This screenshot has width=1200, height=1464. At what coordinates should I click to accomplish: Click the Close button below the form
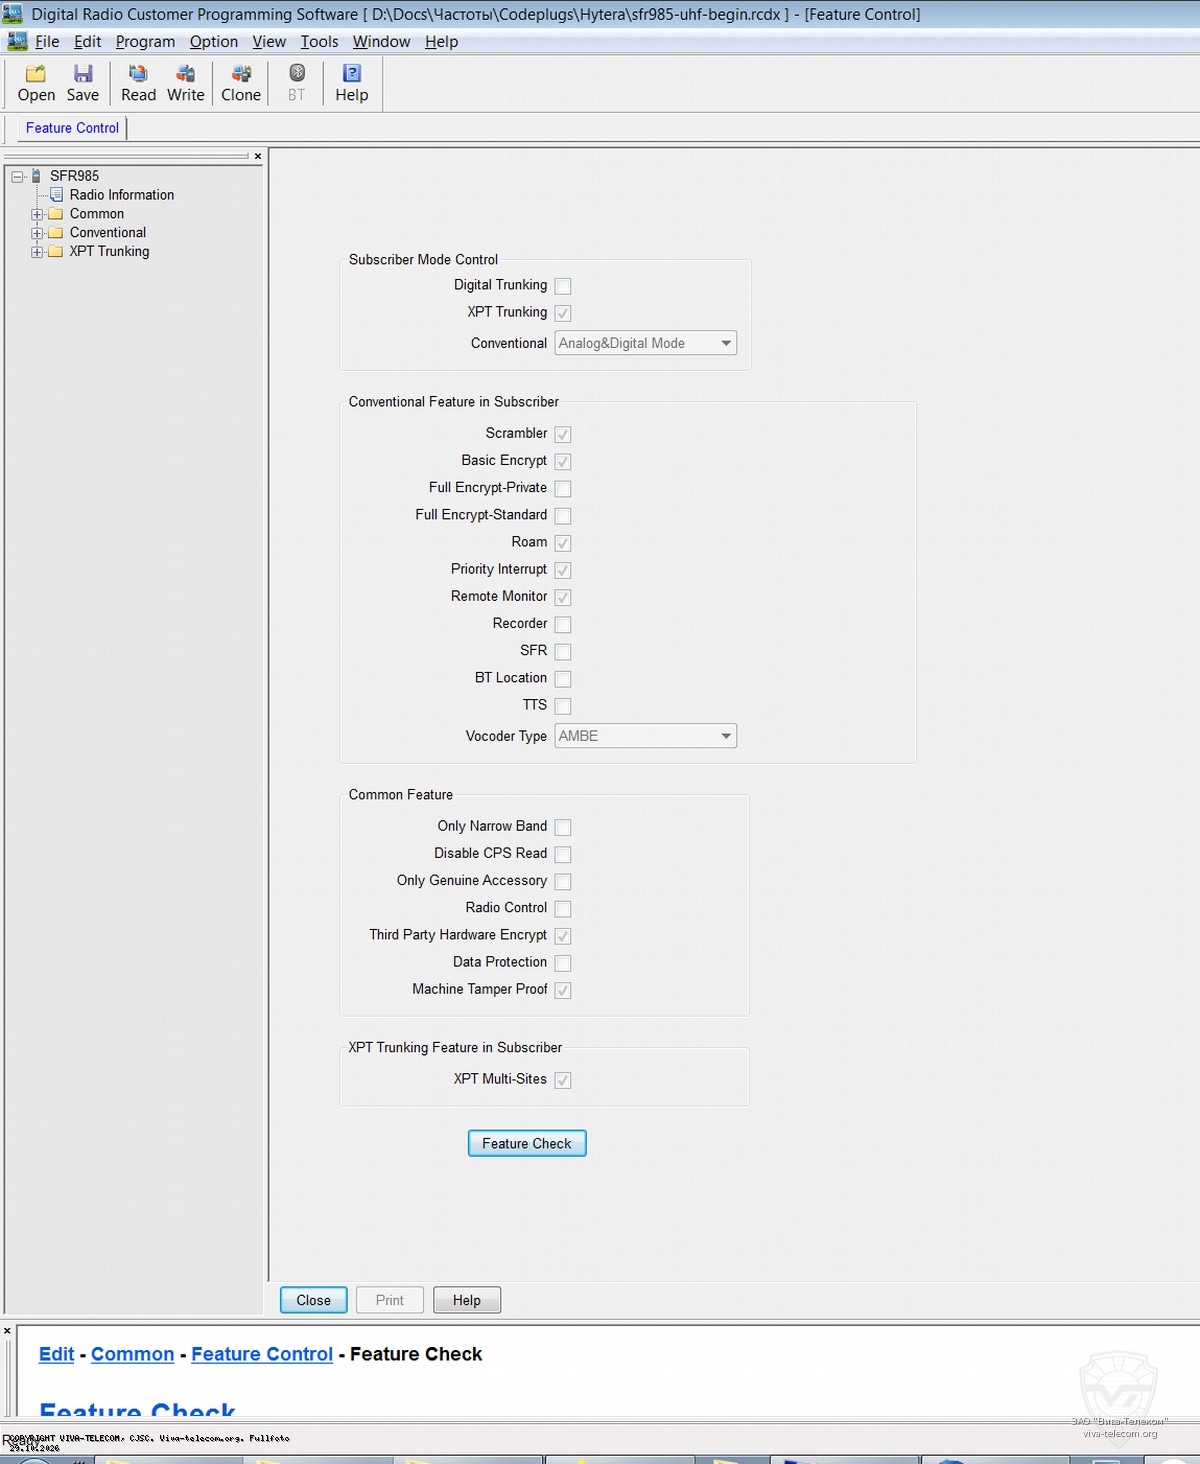[x=313, y=1300]
